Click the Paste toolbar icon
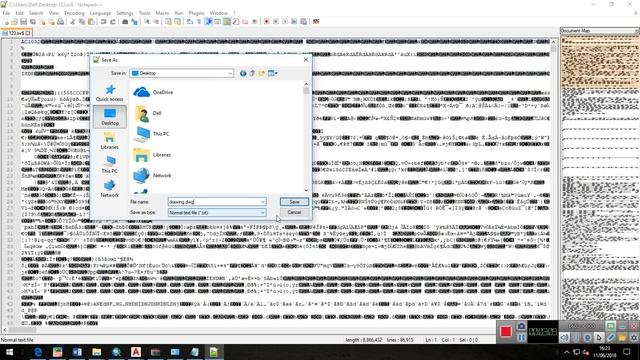This screenshot has width=640, height=360. [91, 22]
